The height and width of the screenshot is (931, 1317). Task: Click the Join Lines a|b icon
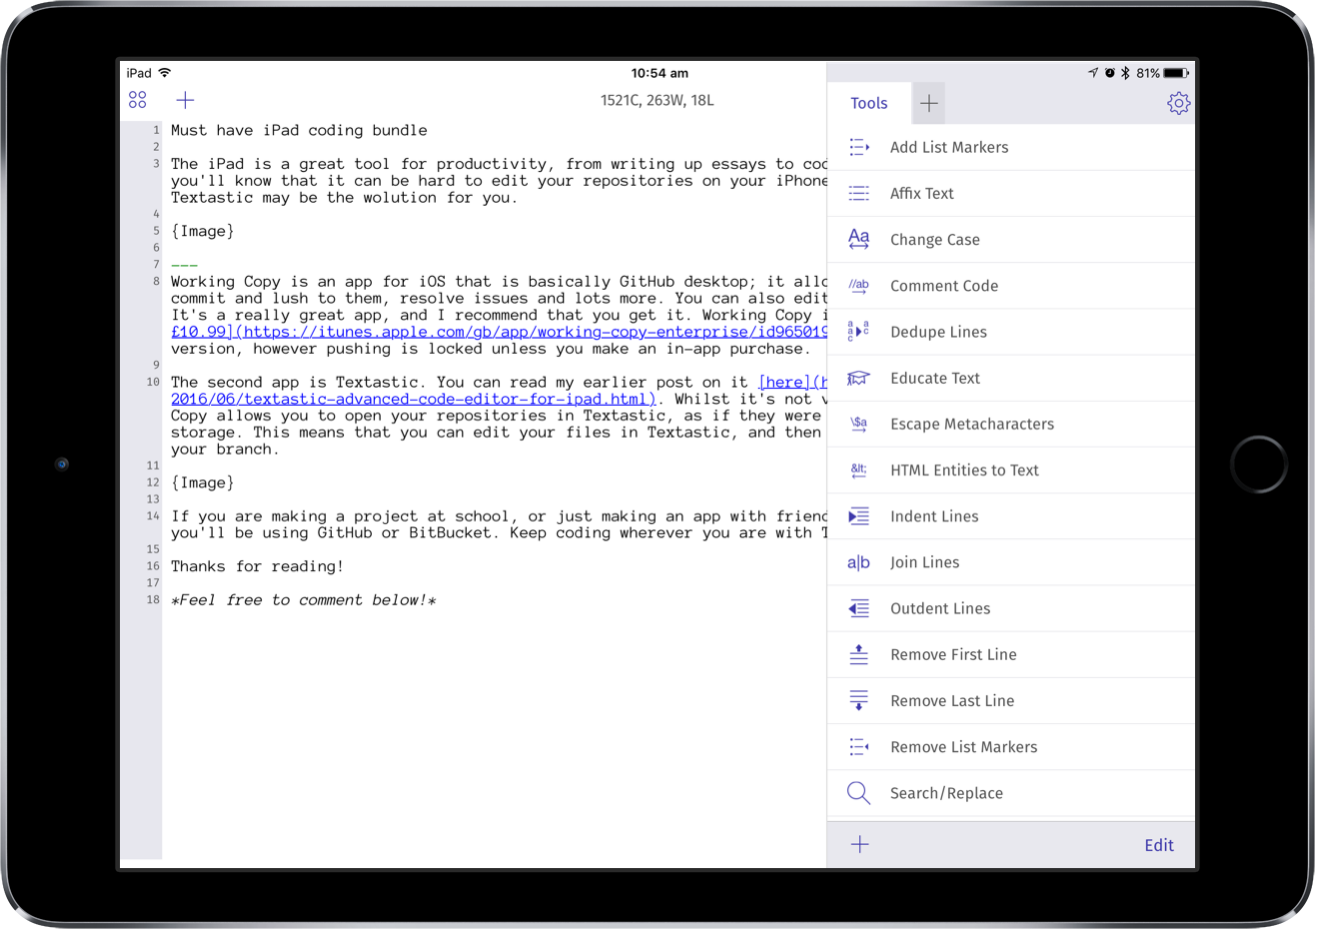click(859, 562)
